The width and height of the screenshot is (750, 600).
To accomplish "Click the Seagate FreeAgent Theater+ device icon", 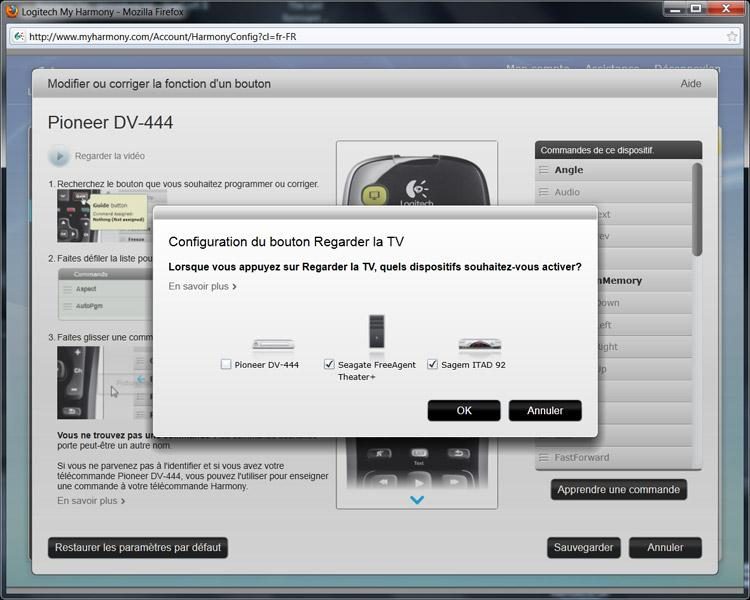I will pos(377,332).
